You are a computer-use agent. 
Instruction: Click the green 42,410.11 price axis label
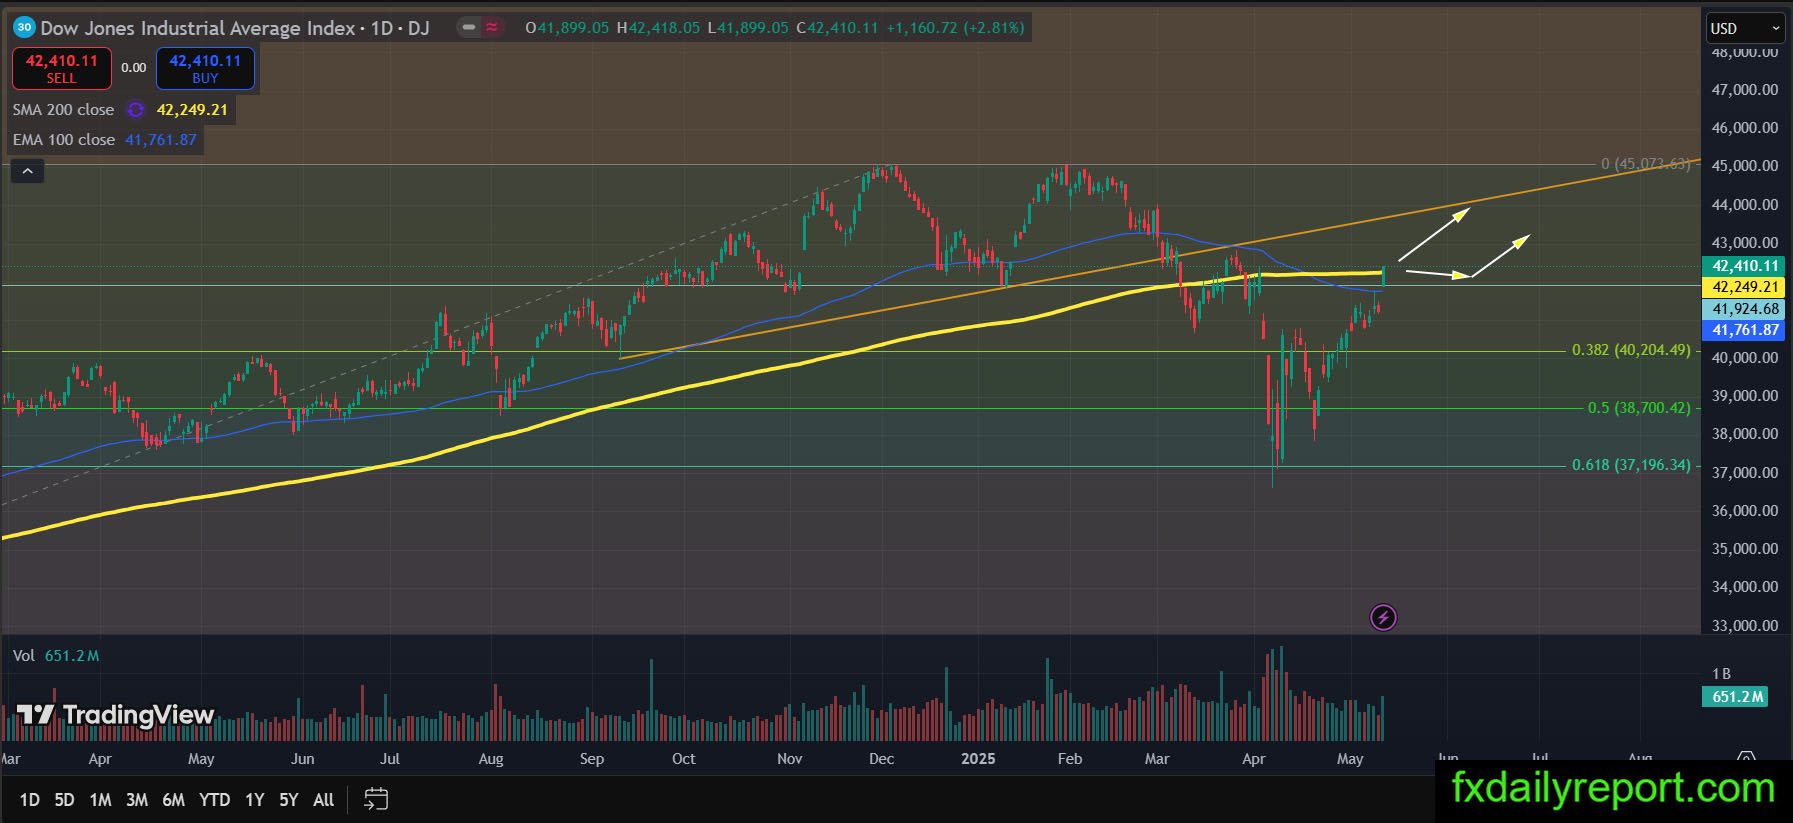point(1745,266)
